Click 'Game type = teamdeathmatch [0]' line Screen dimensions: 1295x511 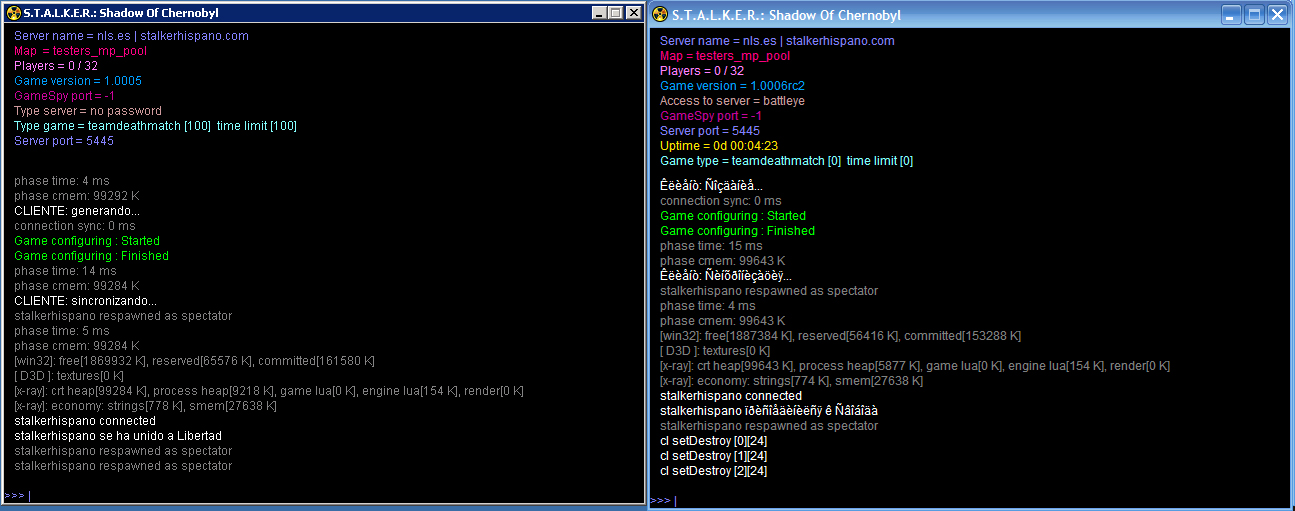(x=786, y=161)
